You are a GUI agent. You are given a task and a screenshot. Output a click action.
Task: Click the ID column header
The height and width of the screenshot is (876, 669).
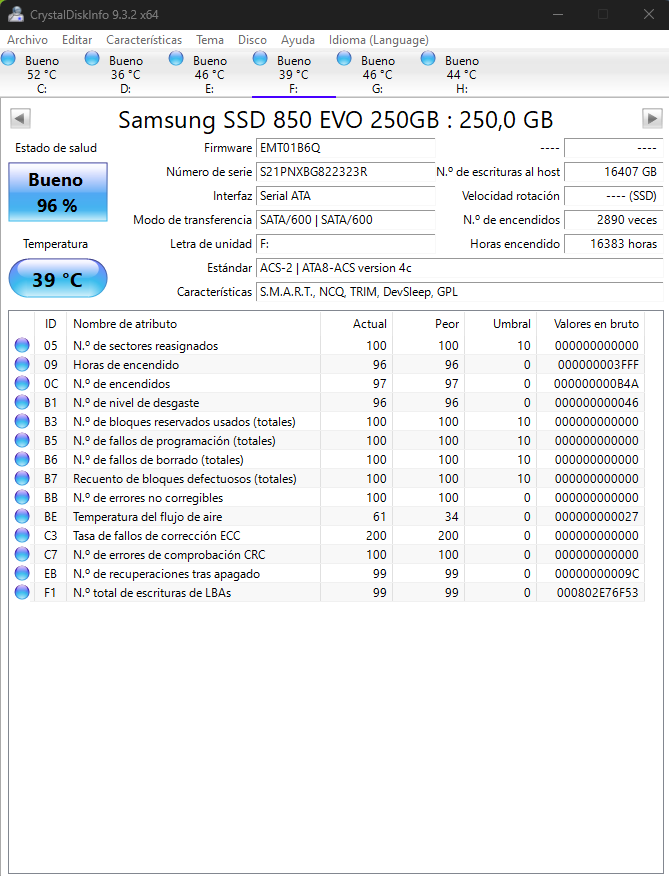pyautogui.click(x=51, y=324)
